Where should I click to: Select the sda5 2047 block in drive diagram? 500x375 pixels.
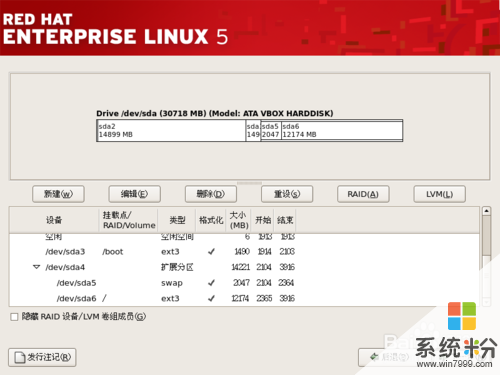(x=271, y=130)
